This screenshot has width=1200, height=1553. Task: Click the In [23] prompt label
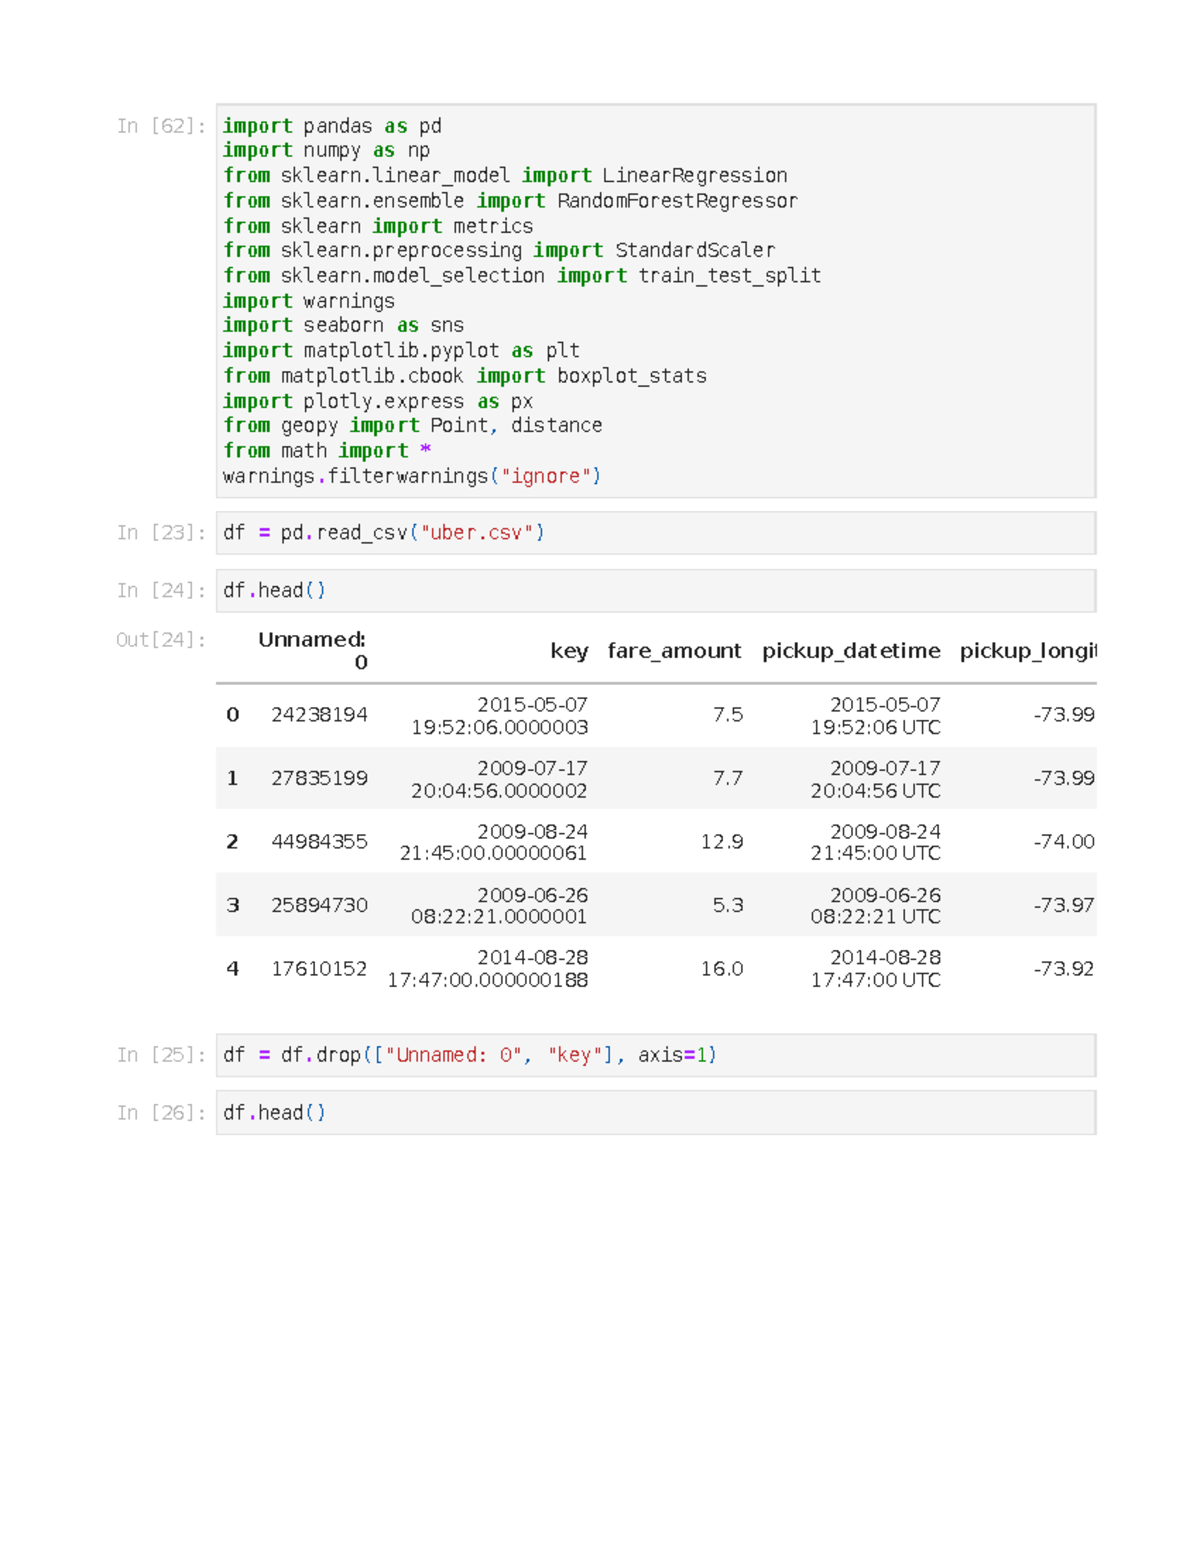coord(160,532)
